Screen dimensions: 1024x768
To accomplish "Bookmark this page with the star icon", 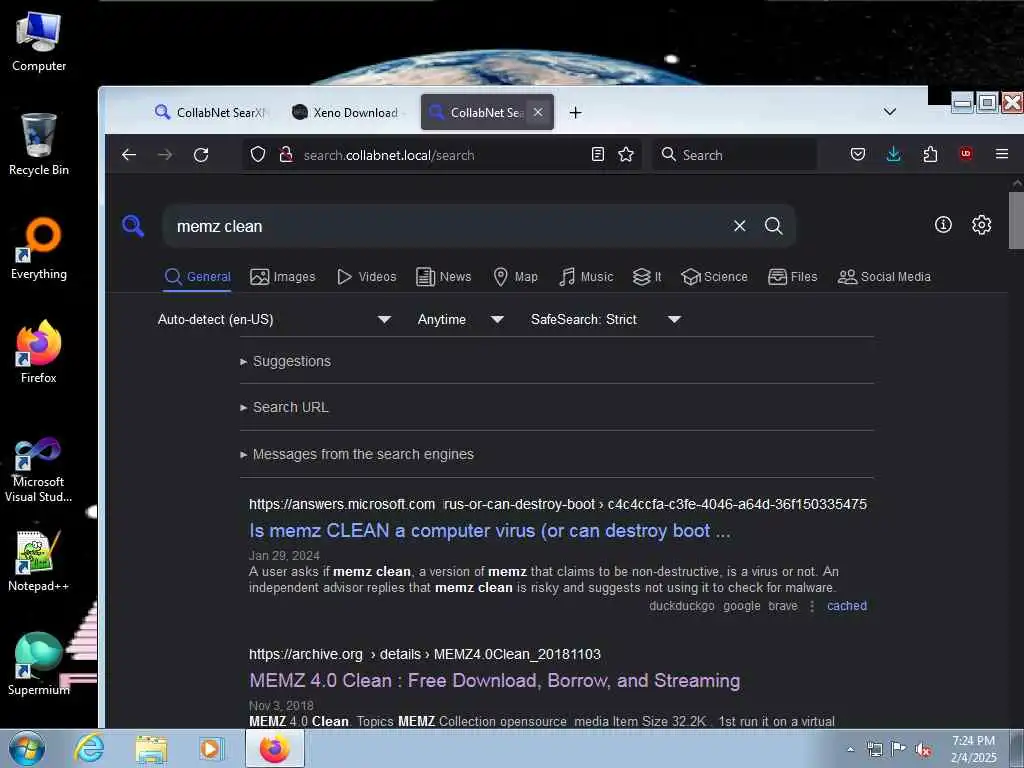I will tap(626, 155).
